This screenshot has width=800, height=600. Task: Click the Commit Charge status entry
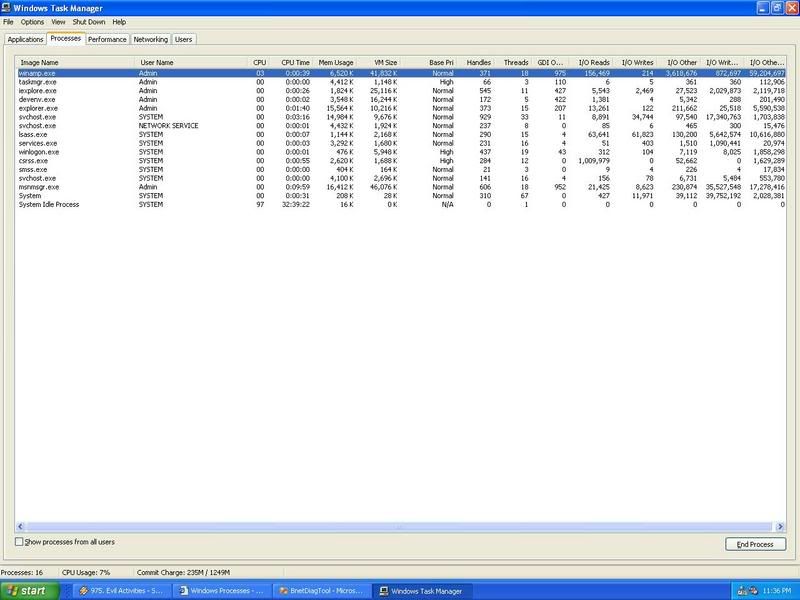click(183, 572)
